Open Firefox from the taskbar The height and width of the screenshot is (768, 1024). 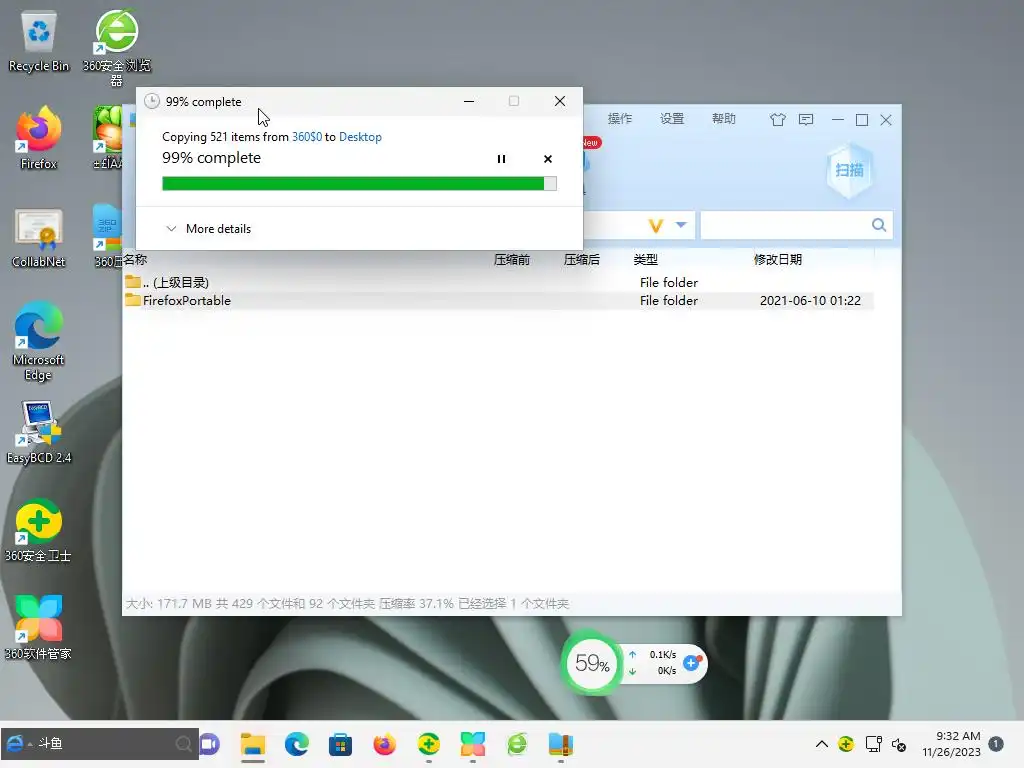[x=385, y=744]
